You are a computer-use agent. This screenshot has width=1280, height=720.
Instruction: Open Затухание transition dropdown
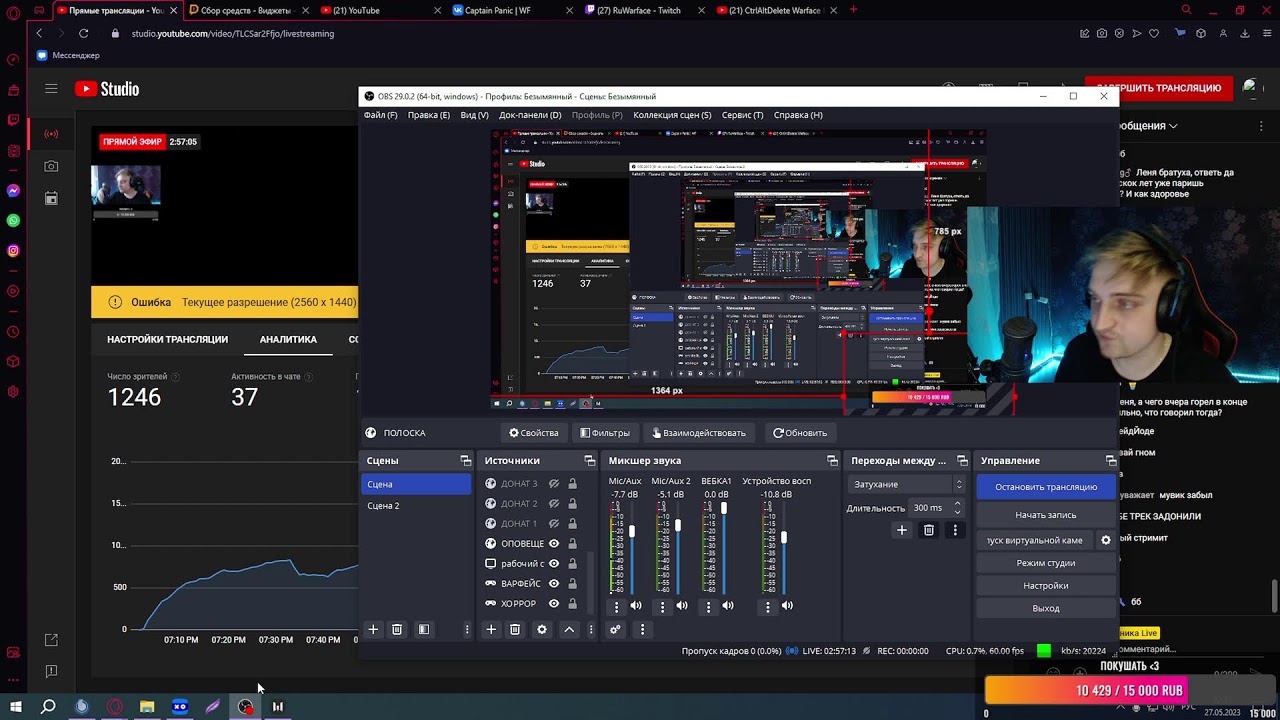pyautogui.click(x=908, y=484)
